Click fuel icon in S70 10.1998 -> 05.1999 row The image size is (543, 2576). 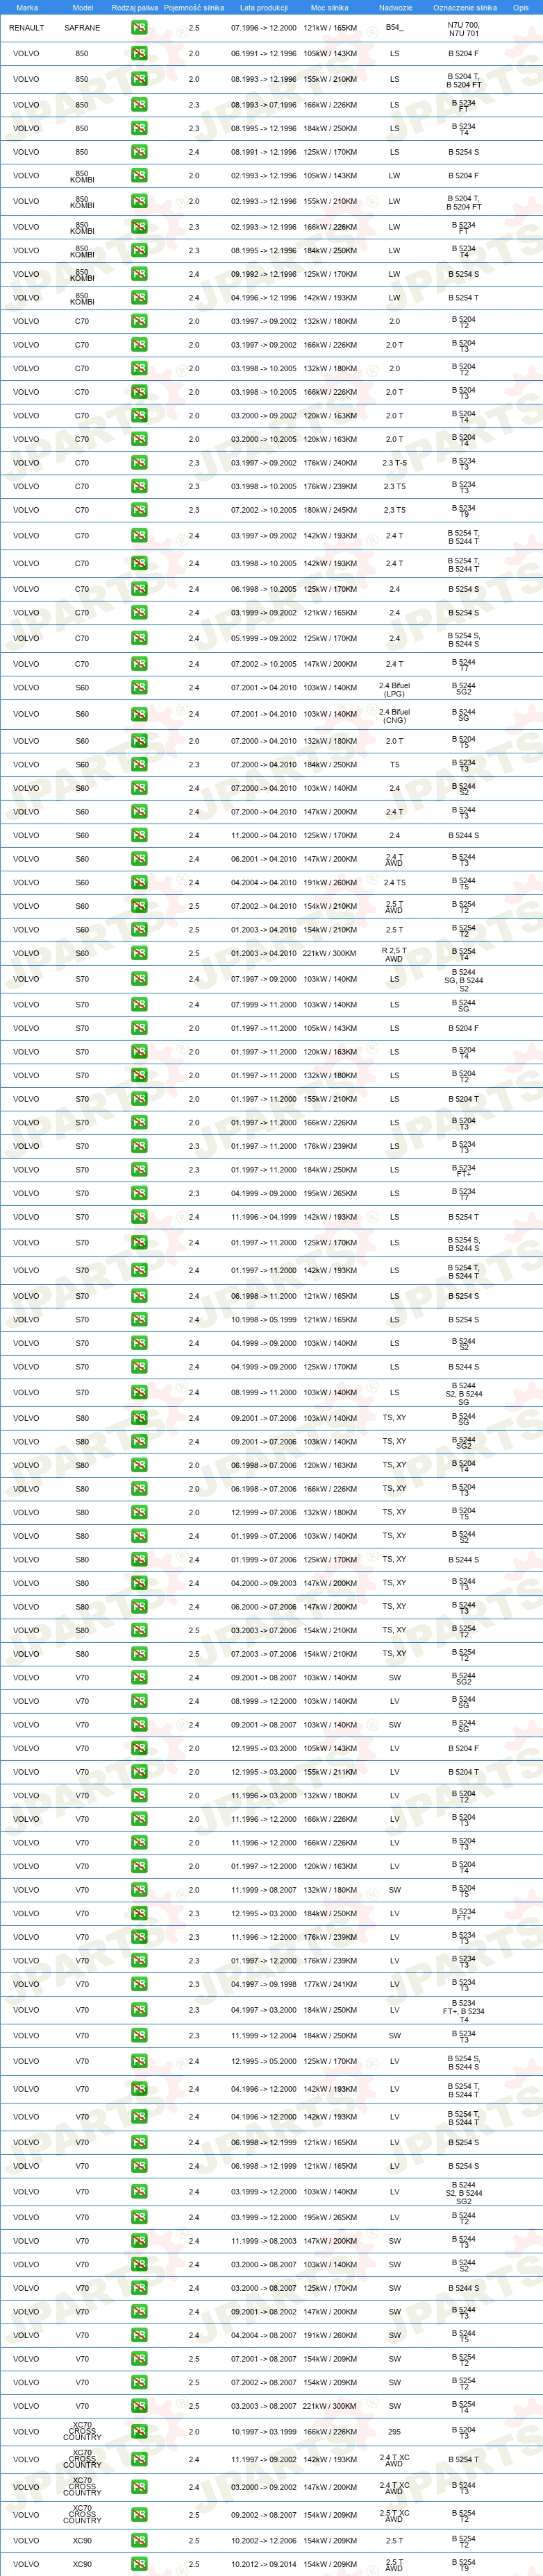point(139,1320)
